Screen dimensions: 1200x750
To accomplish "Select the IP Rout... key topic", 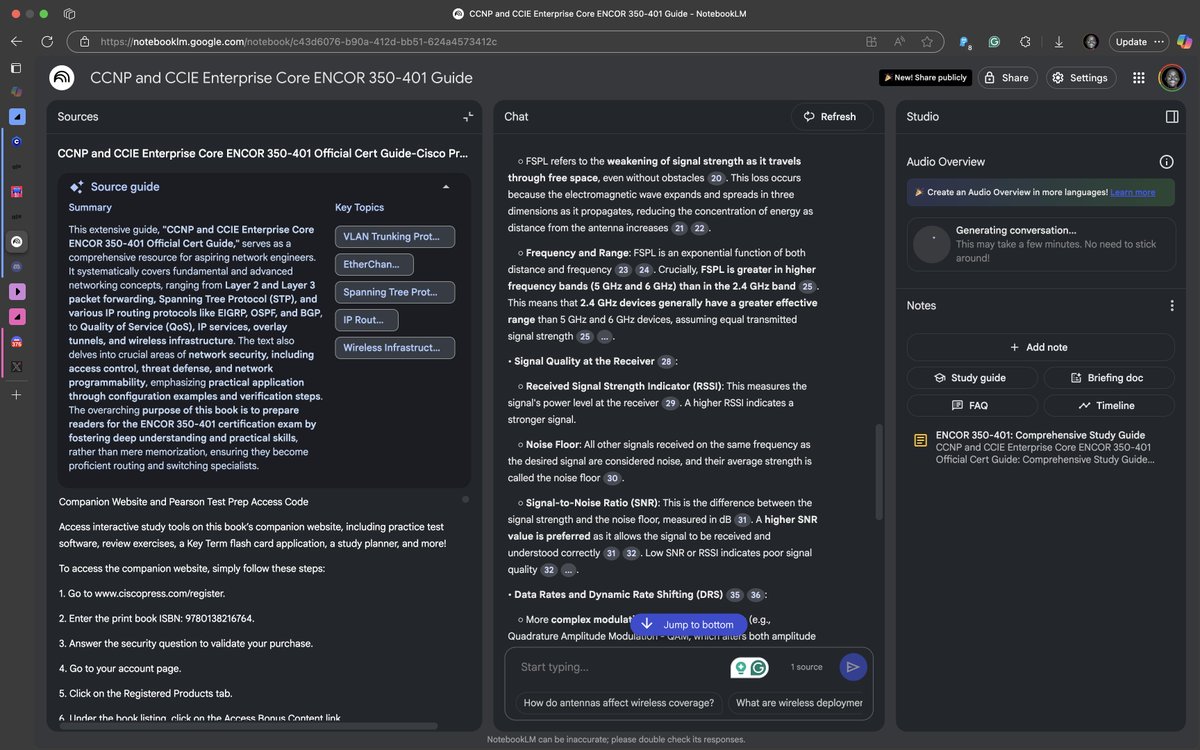I will click(366, 320).
